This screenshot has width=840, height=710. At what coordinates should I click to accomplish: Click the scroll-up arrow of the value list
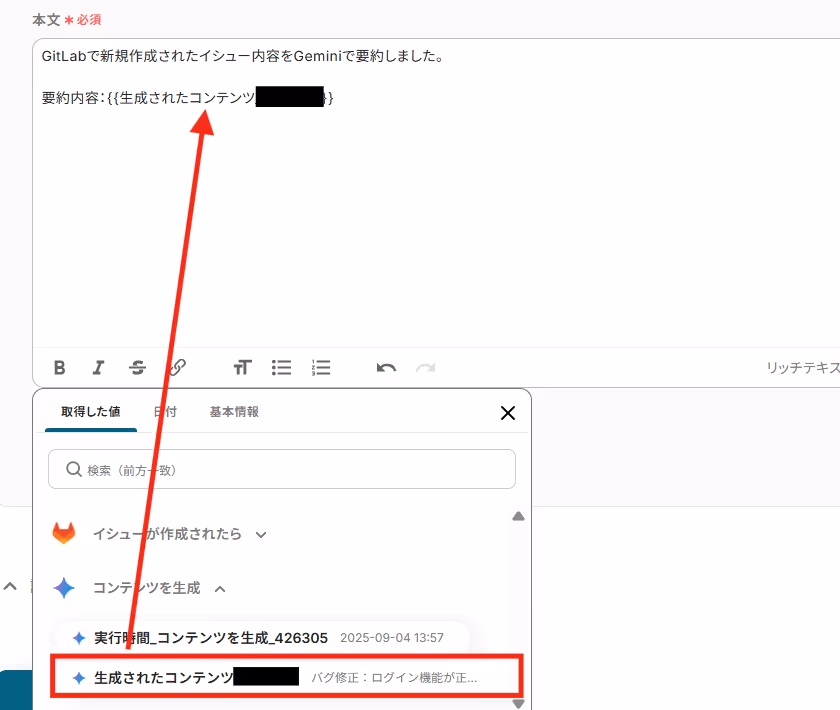pyautogui.click(x=518, y=517)
